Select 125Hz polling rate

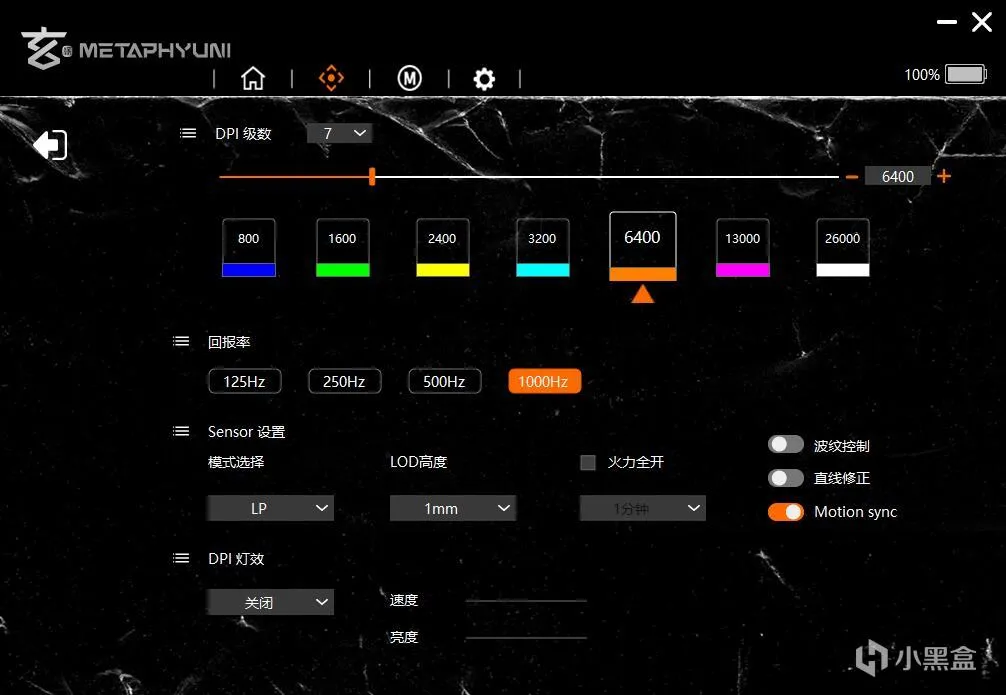244,381
